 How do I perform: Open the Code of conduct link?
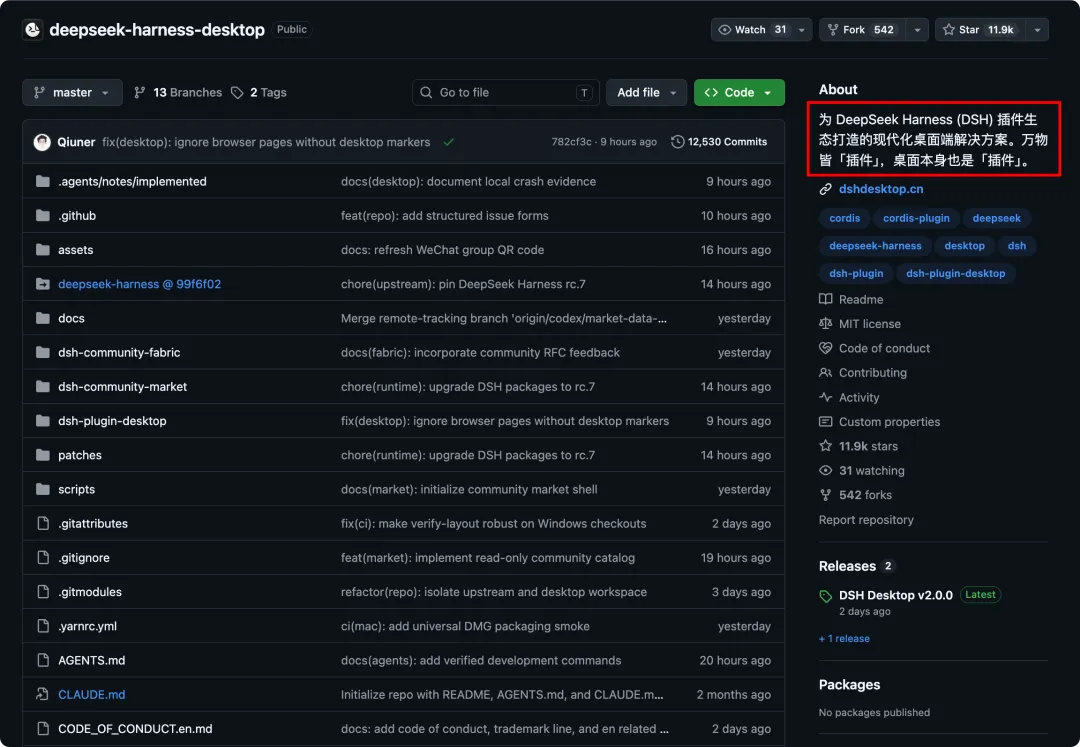pos(875,348)
